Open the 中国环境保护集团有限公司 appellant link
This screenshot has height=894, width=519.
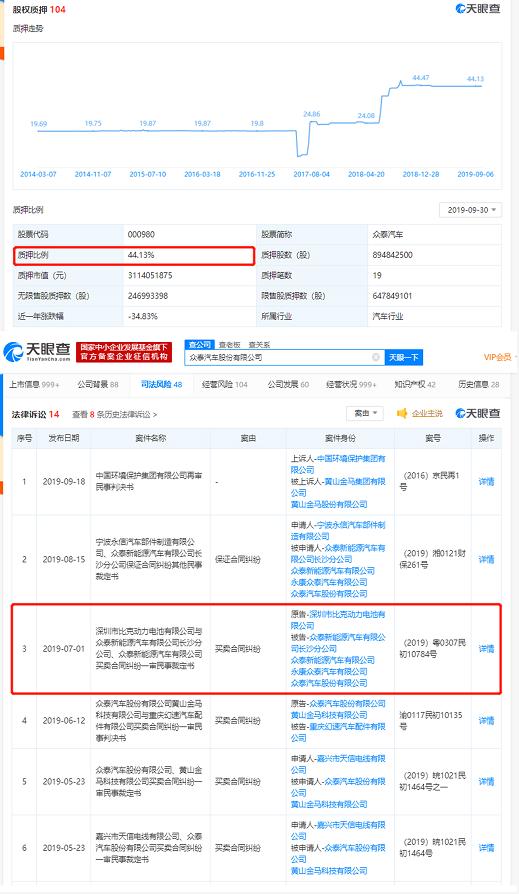pyautogui.click(x=338, y=464)
